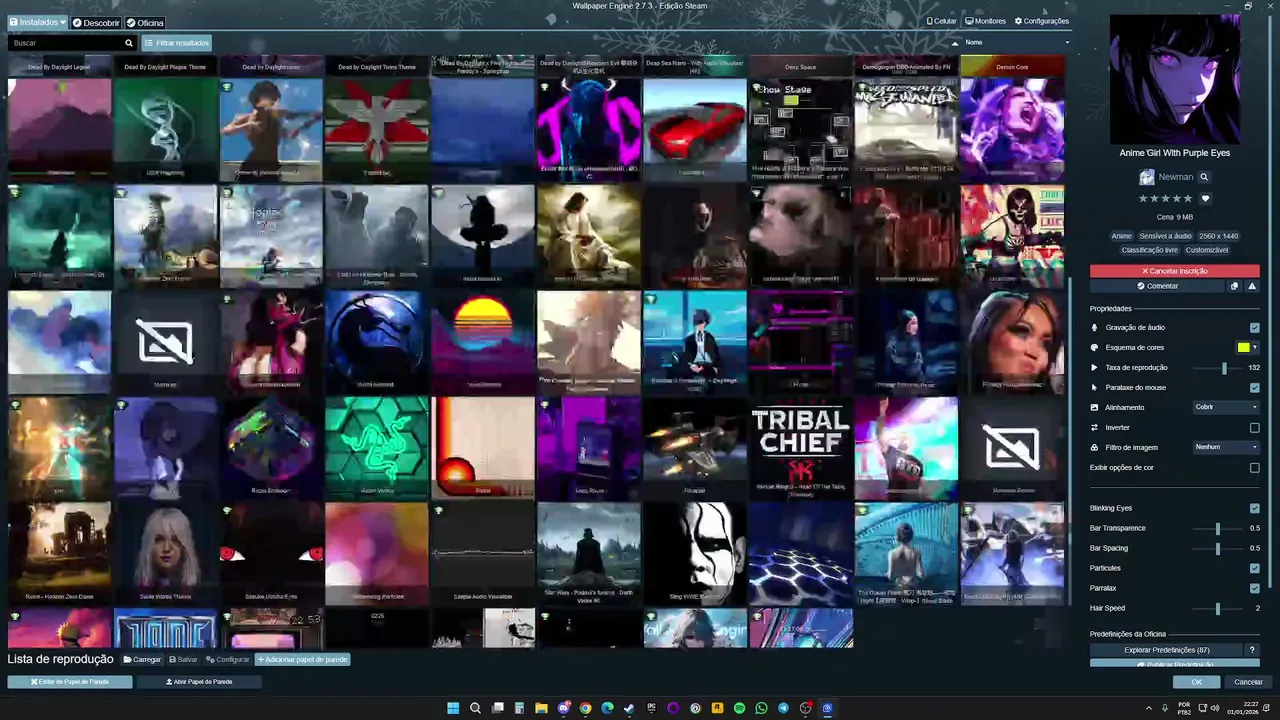Click Salvar playlist save button

pos(183,660)
